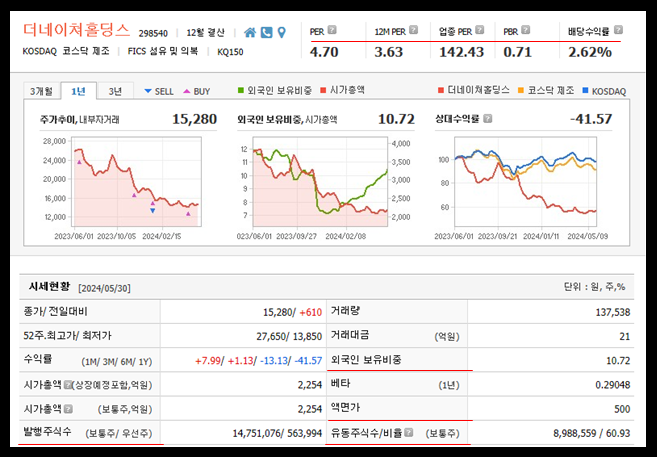Click red 시가총액 legend swatch
This screenshot has width=659, height=457.
pos(323,90)
